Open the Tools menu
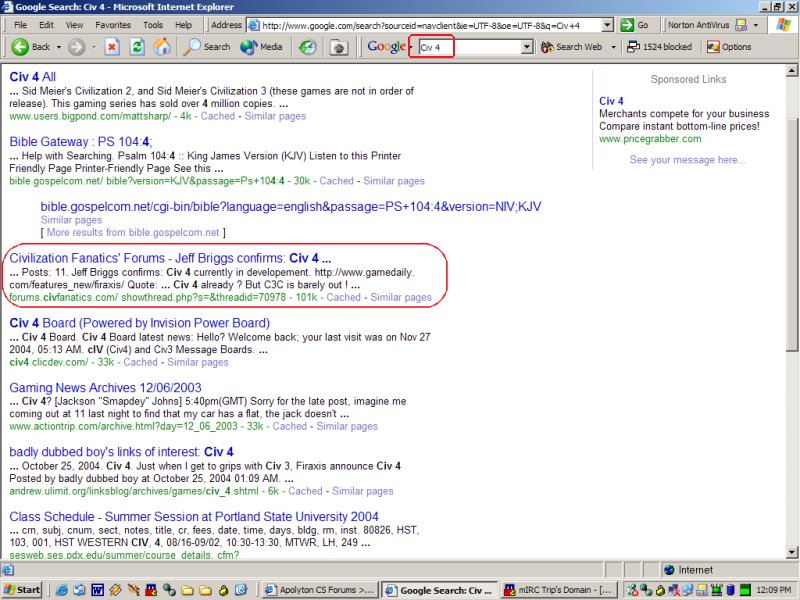 coord(152,24)
